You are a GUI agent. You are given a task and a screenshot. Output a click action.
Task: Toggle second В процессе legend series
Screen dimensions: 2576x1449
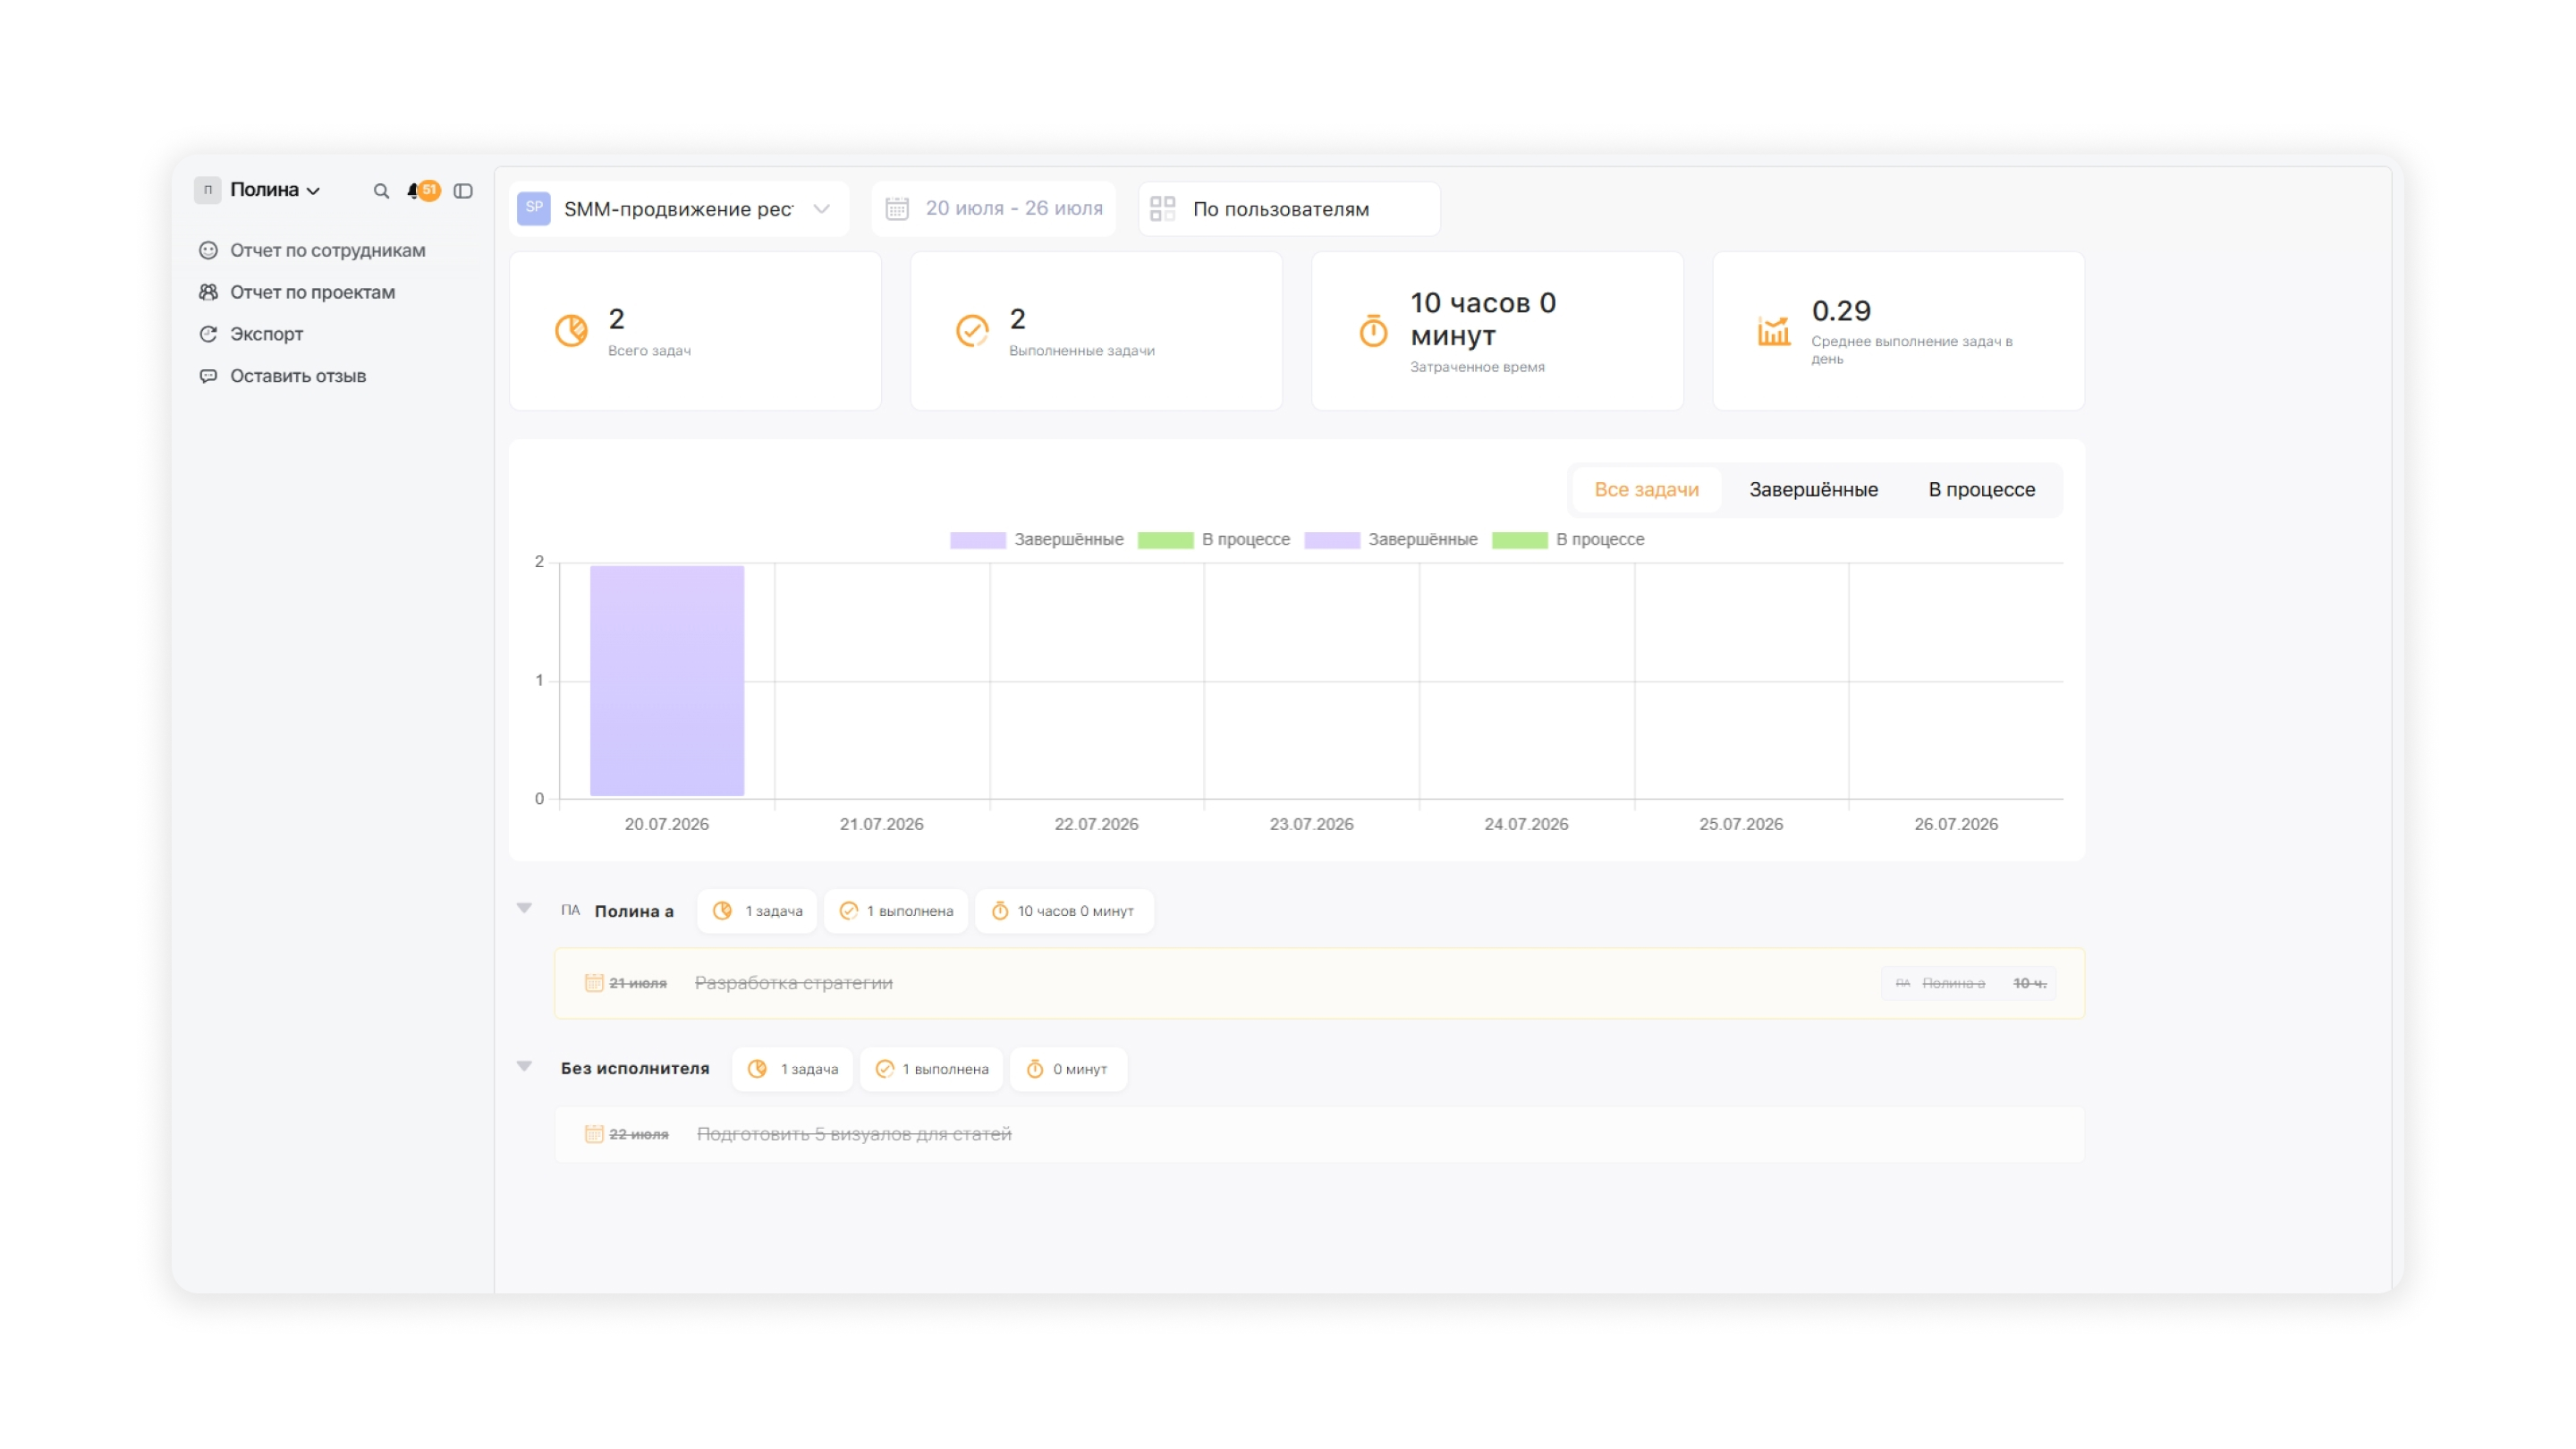point(1568,540)
